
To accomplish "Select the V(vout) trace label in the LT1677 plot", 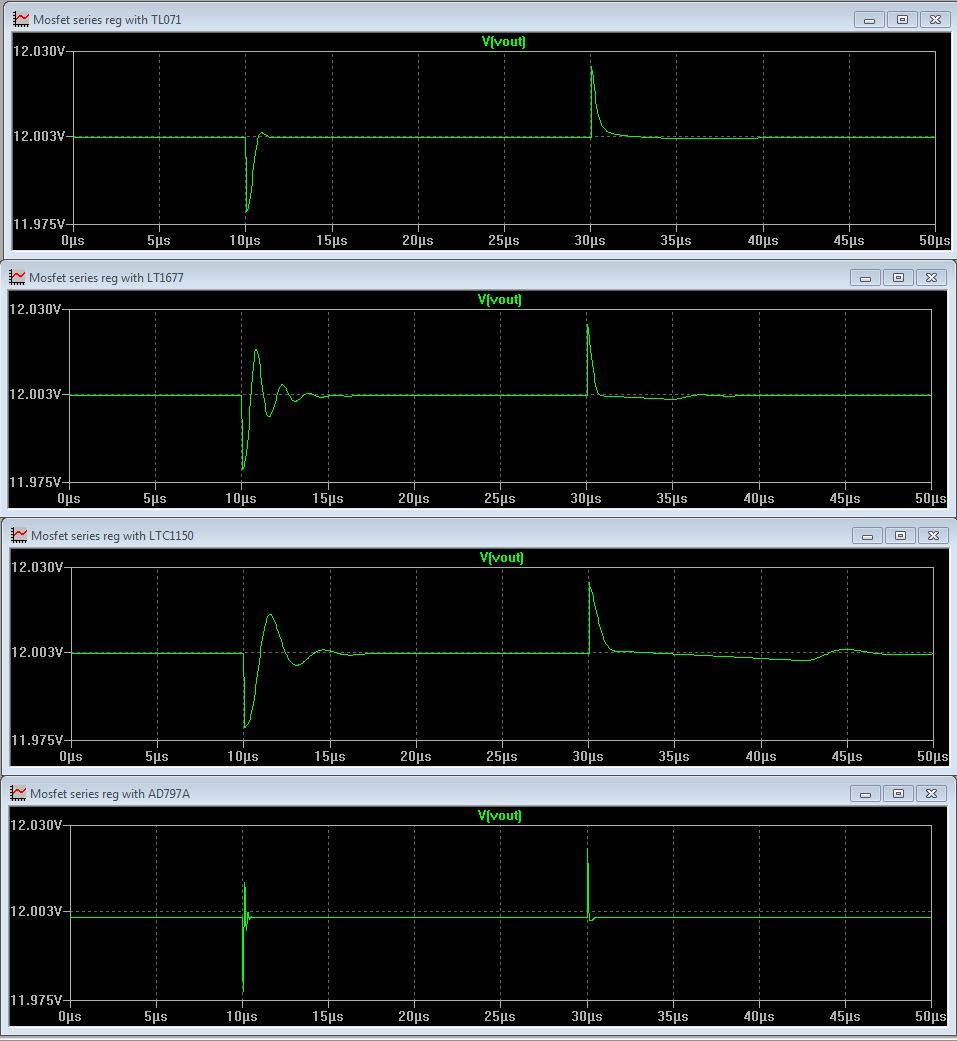I will (x=499, y=299).
